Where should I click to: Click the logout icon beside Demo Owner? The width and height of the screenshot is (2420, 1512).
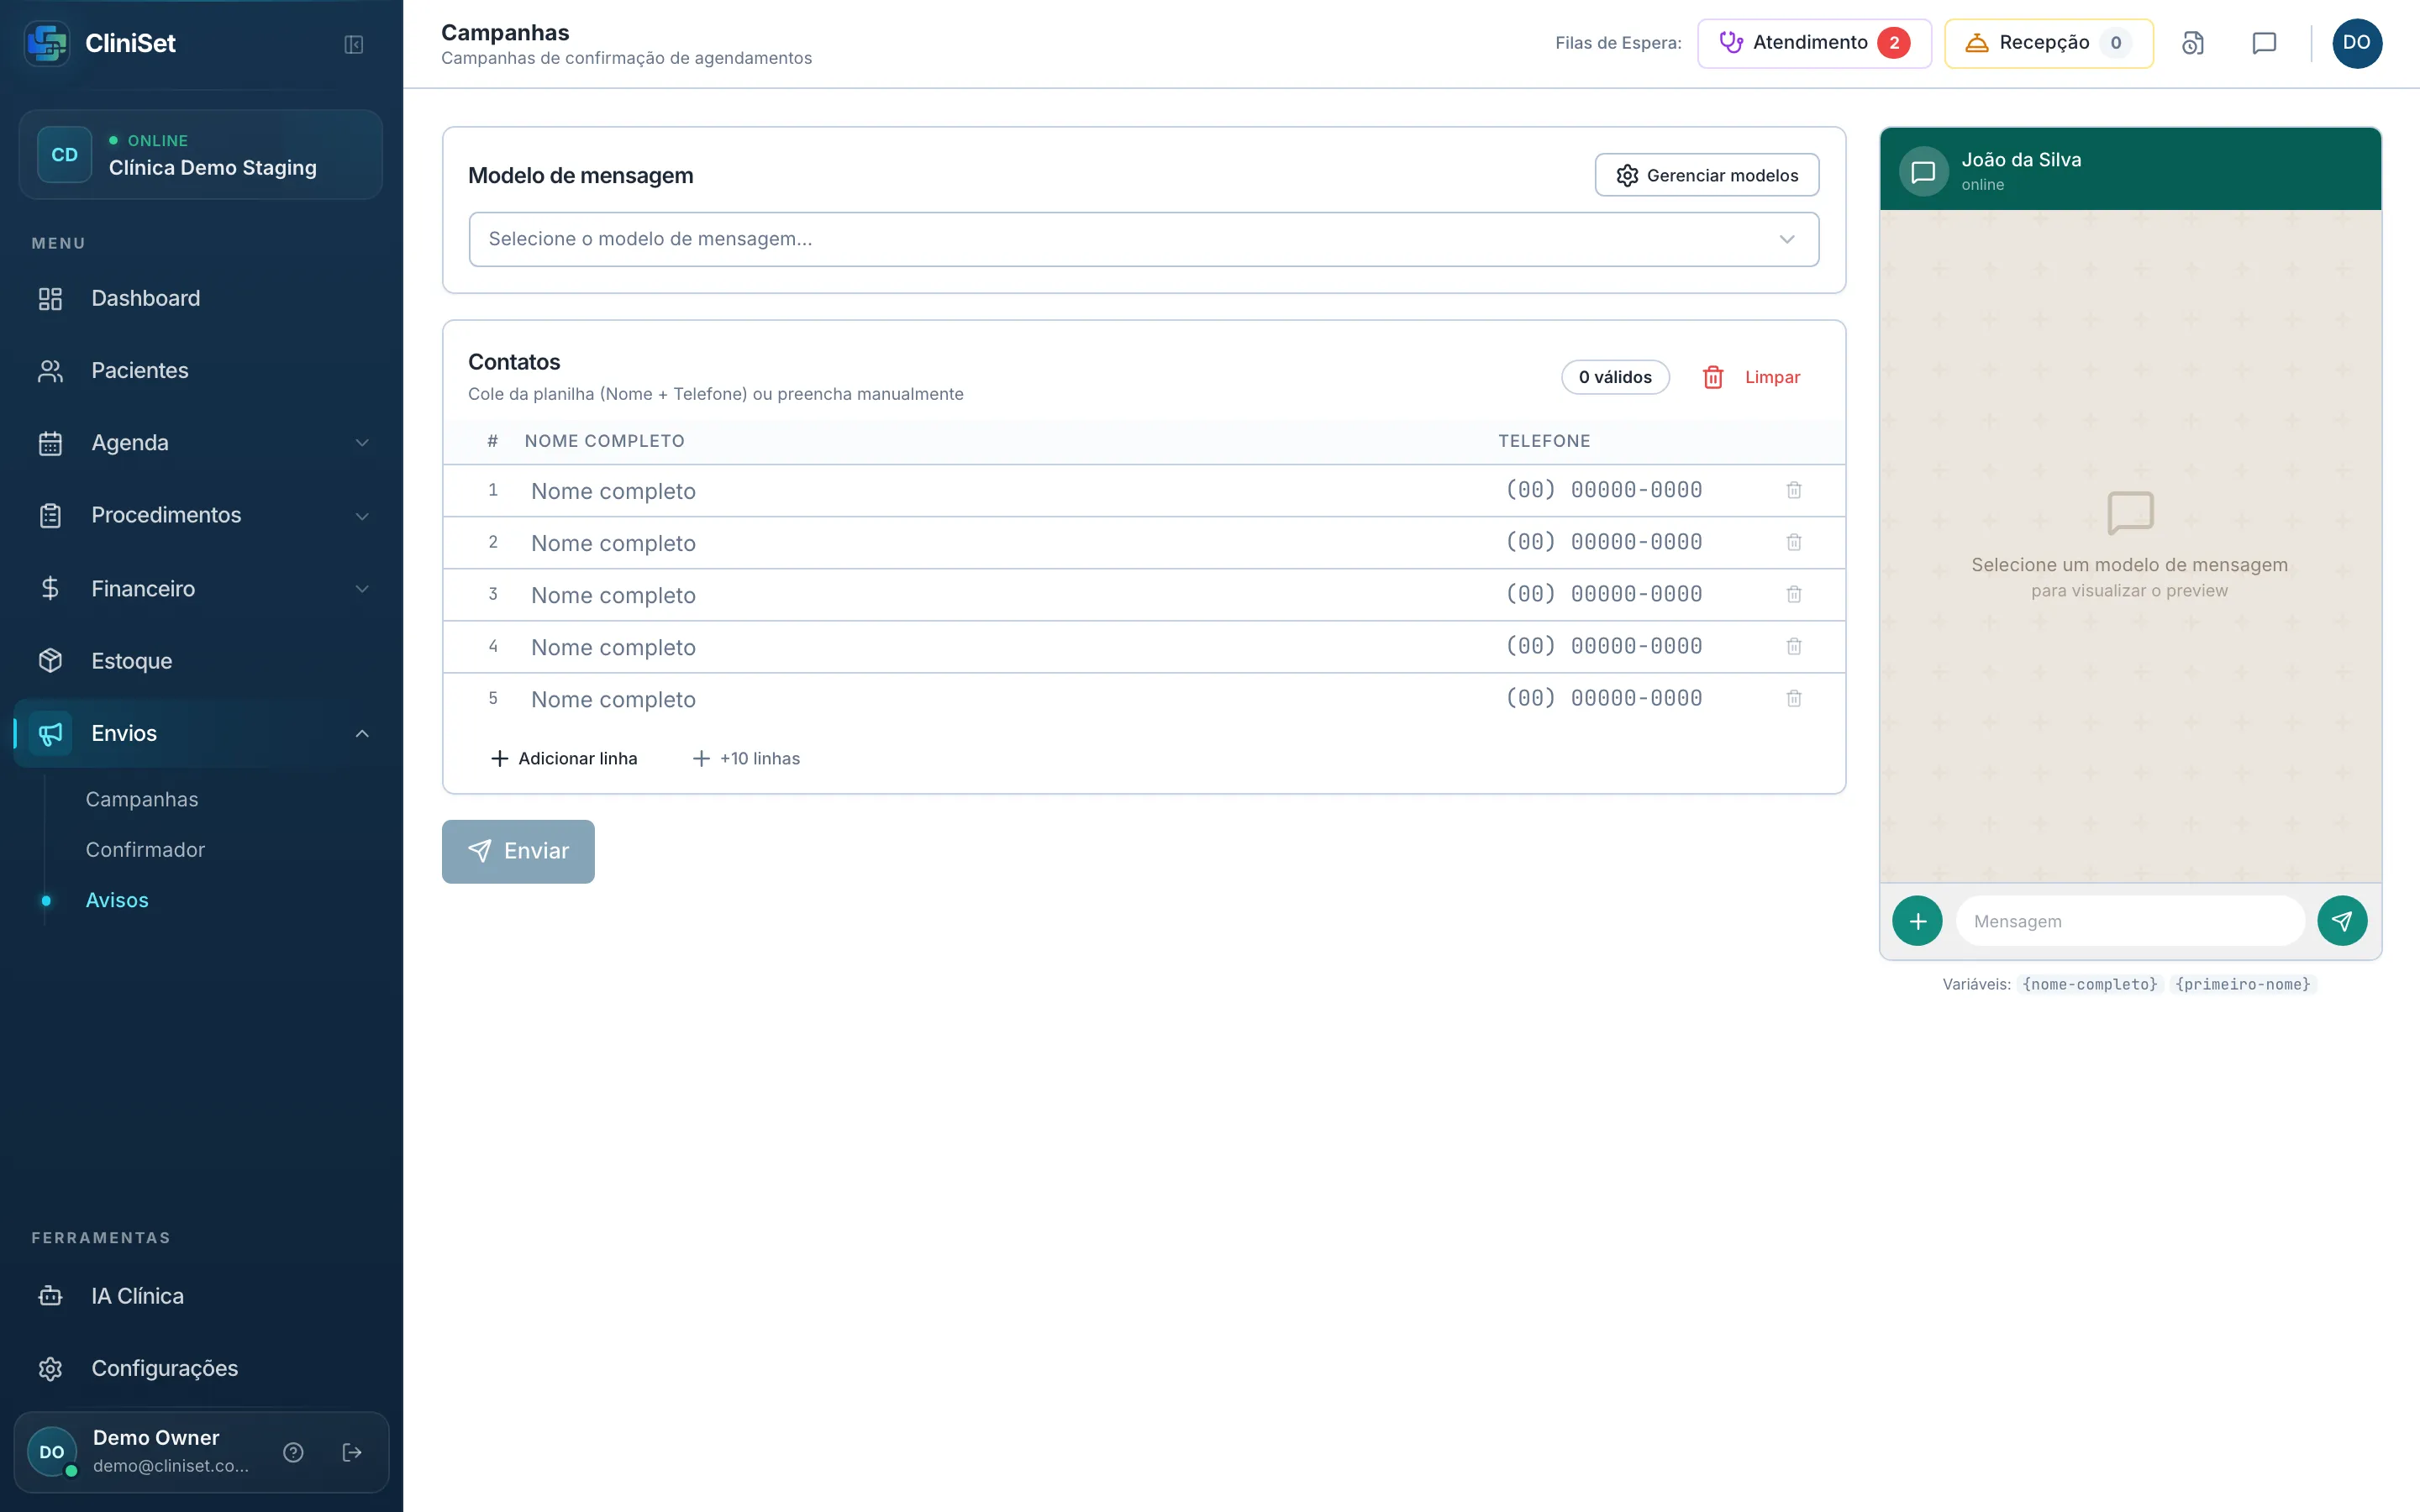tap(352, 1452)
